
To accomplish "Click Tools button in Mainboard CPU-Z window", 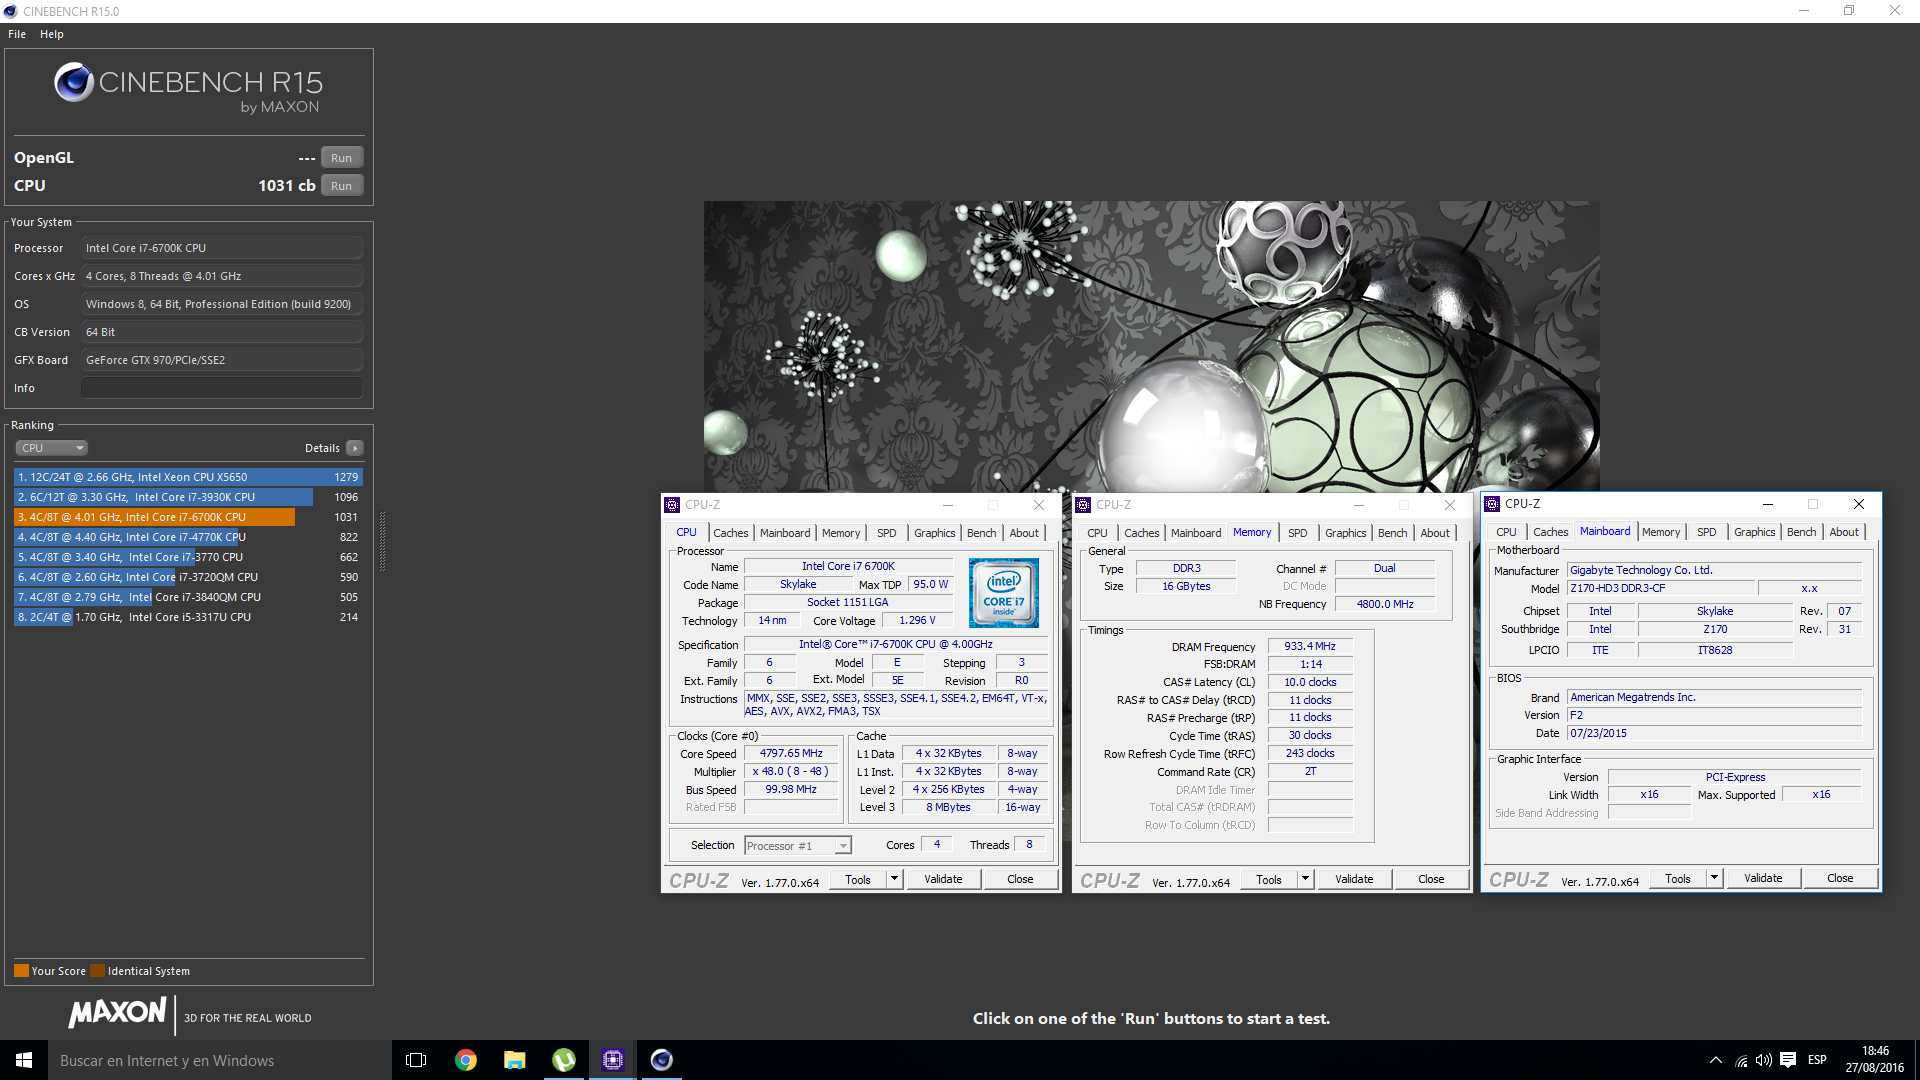I will tap(1678, 878).
